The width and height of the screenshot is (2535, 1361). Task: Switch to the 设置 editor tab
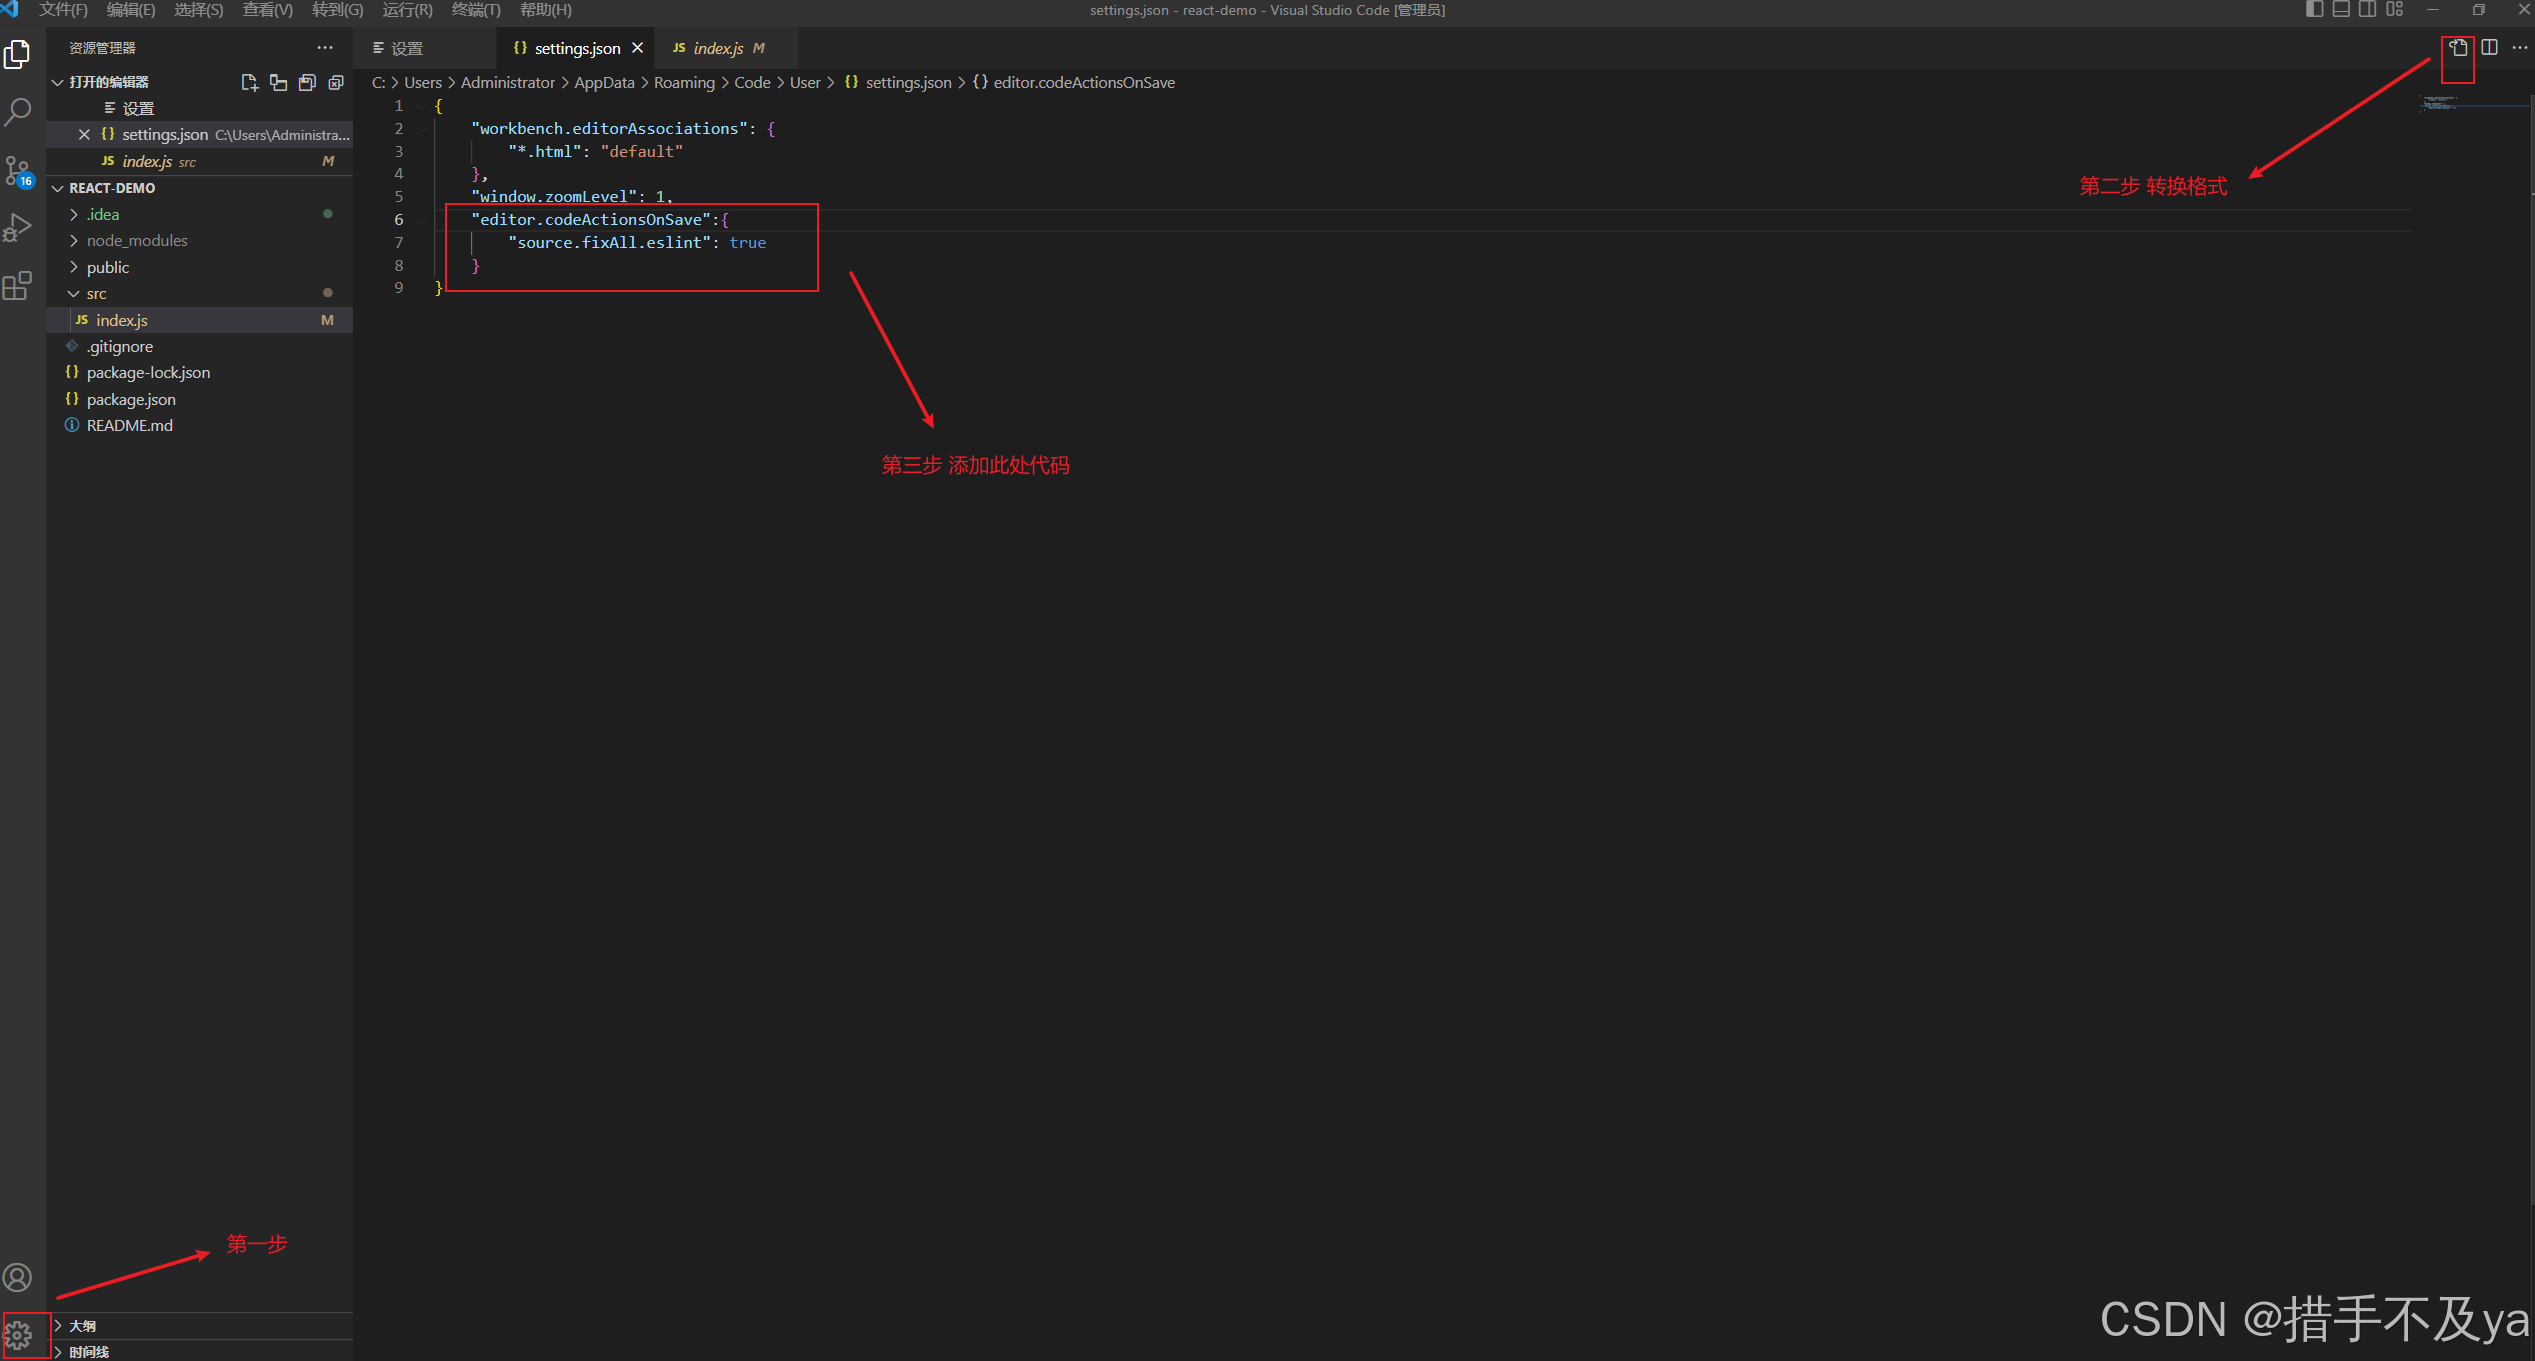click(425, 48)
